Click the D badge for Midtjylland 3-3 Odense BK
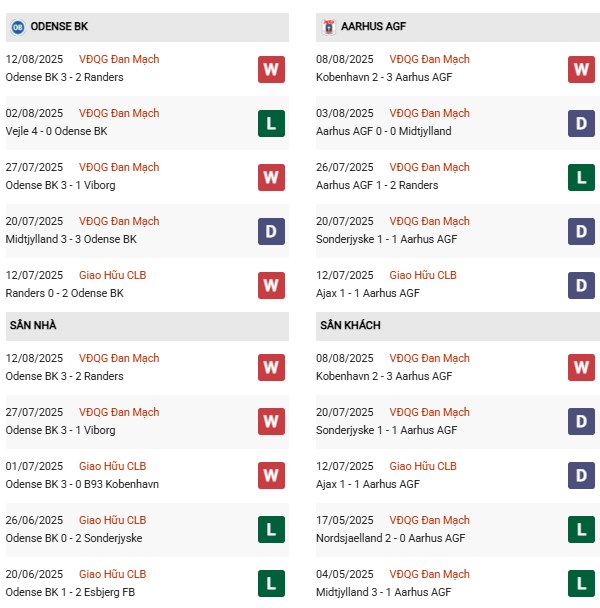Viewport: 600px width, 608px height. [x=270, y=231]
